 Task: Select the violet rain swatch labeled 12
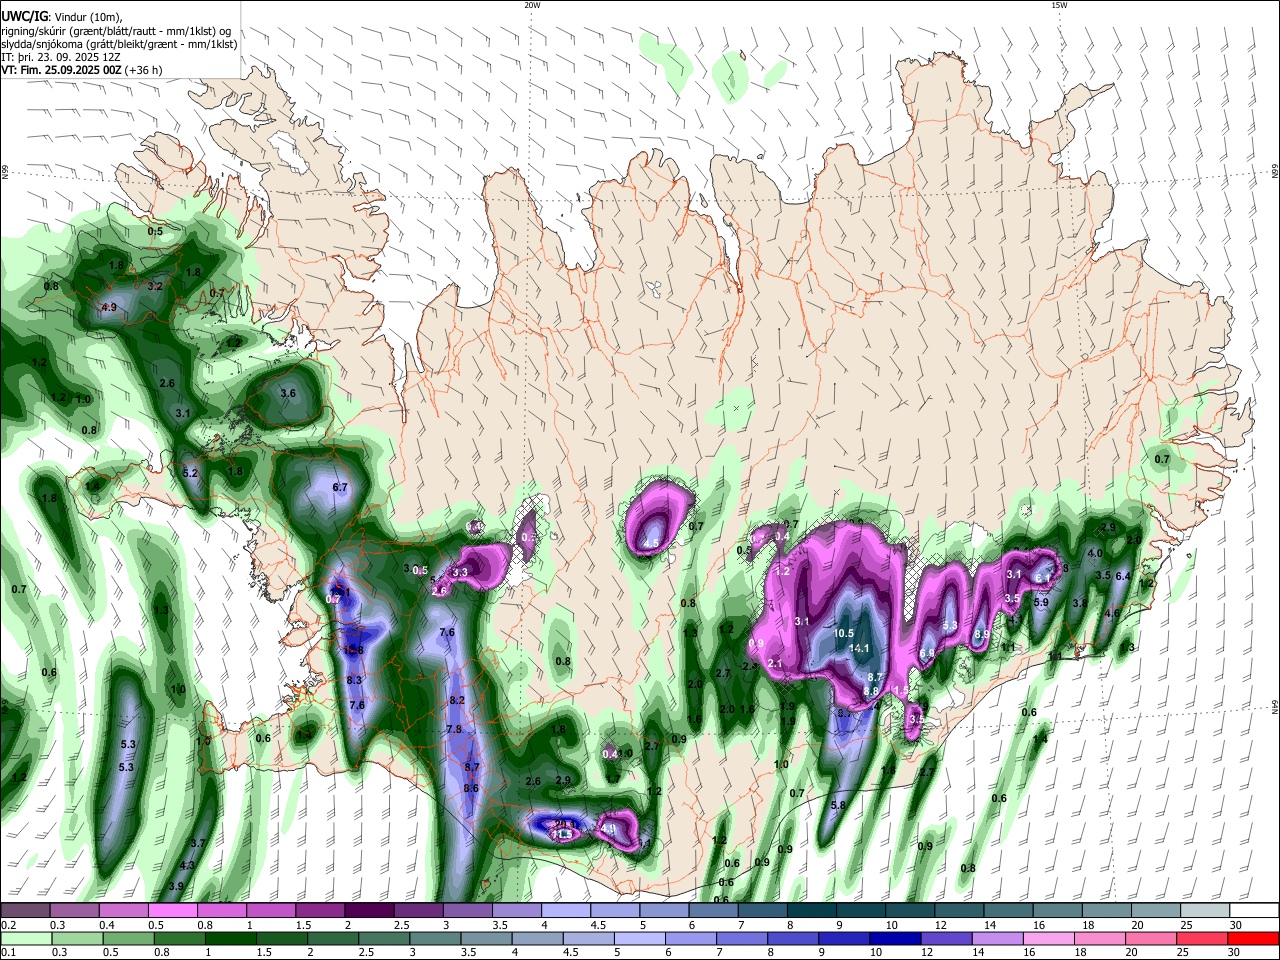point(945,938)
